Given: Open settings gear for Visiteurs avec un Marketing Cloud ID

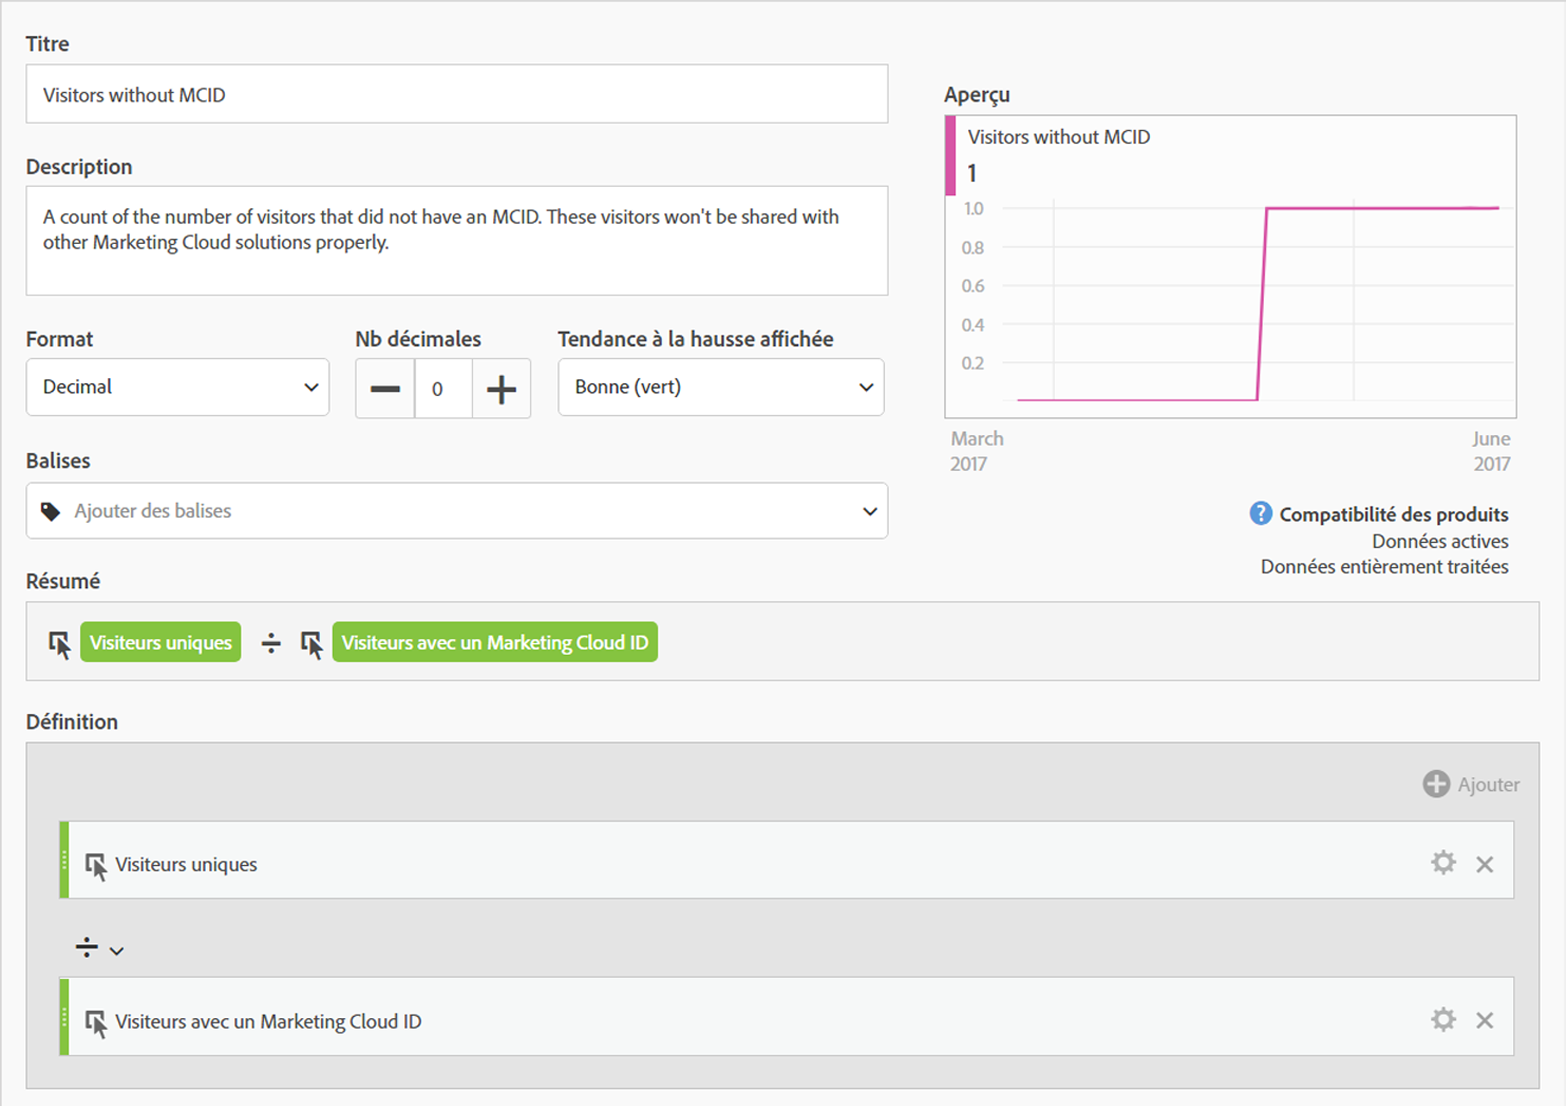Looking at the screenshot, I should [1442, 1020].
